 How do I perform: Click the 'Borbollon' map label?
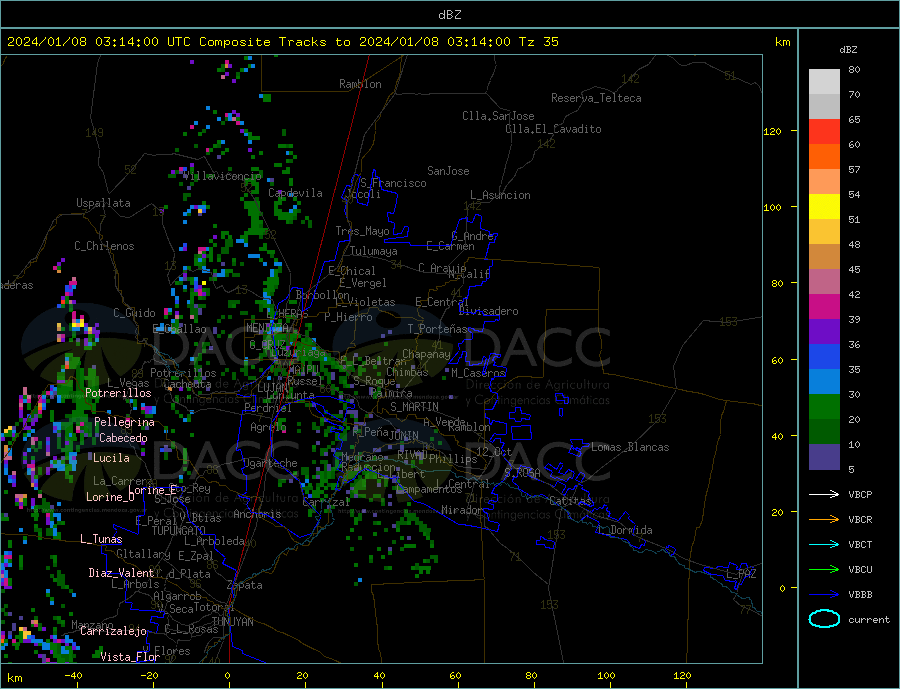point(323,295)
